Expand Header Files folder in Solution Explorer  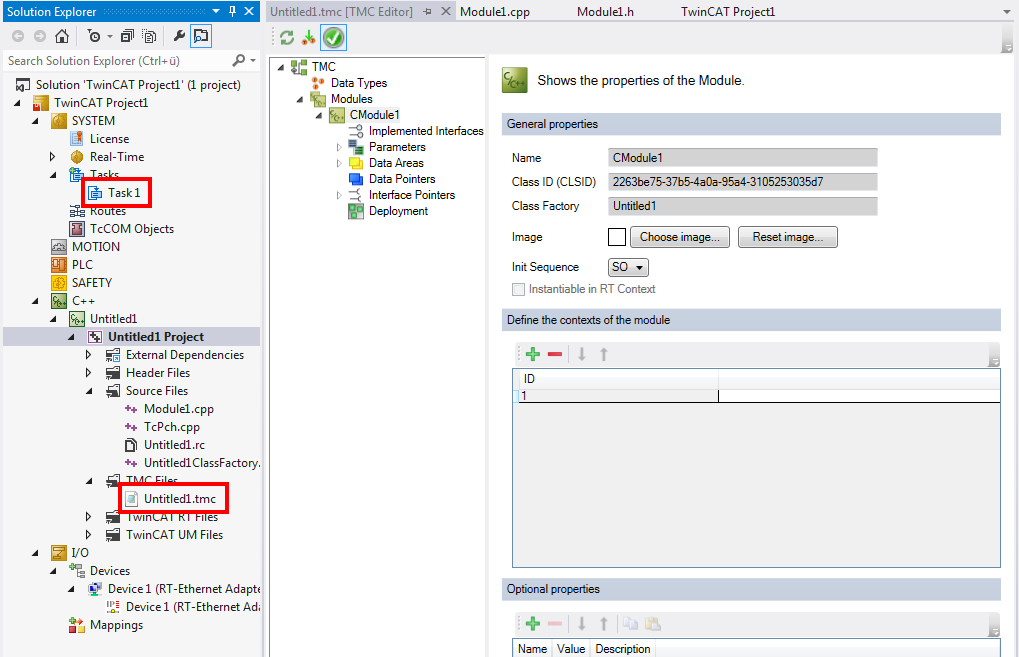click(x=88, y=373)
